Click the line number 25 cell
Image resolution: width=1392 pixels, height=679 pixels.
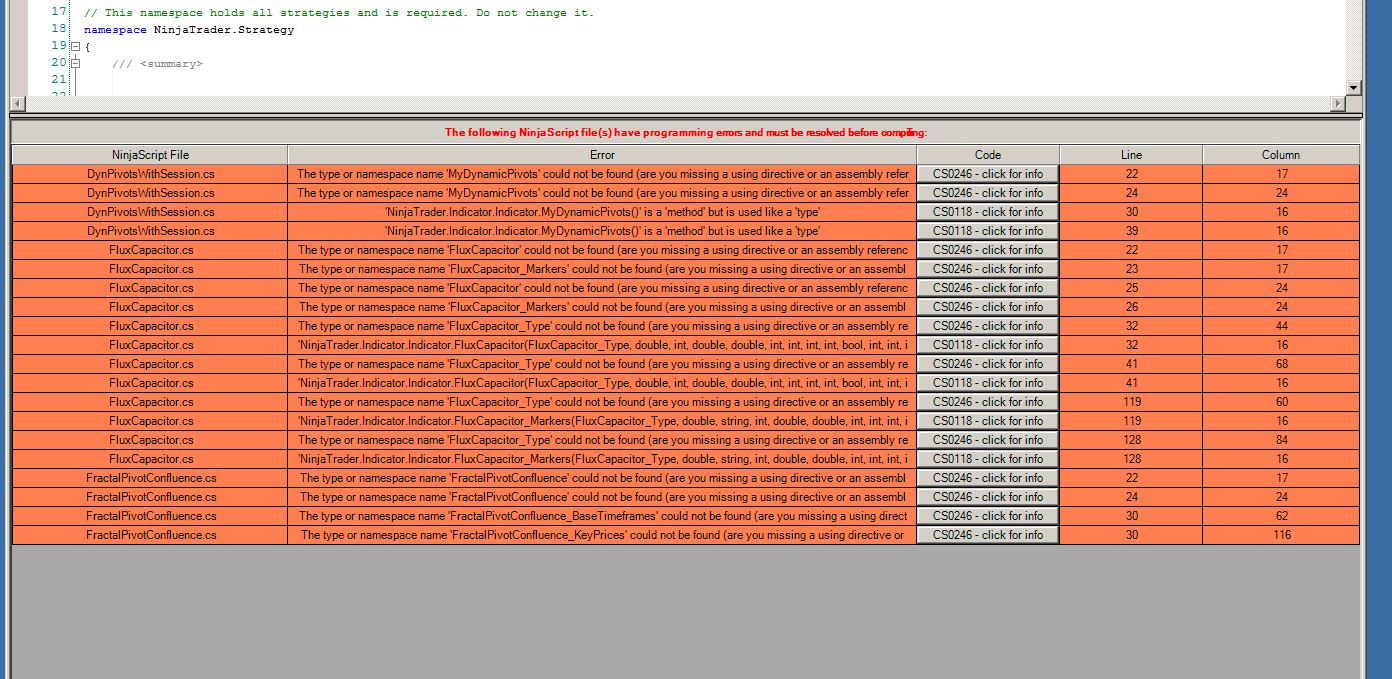point(1131,288)
